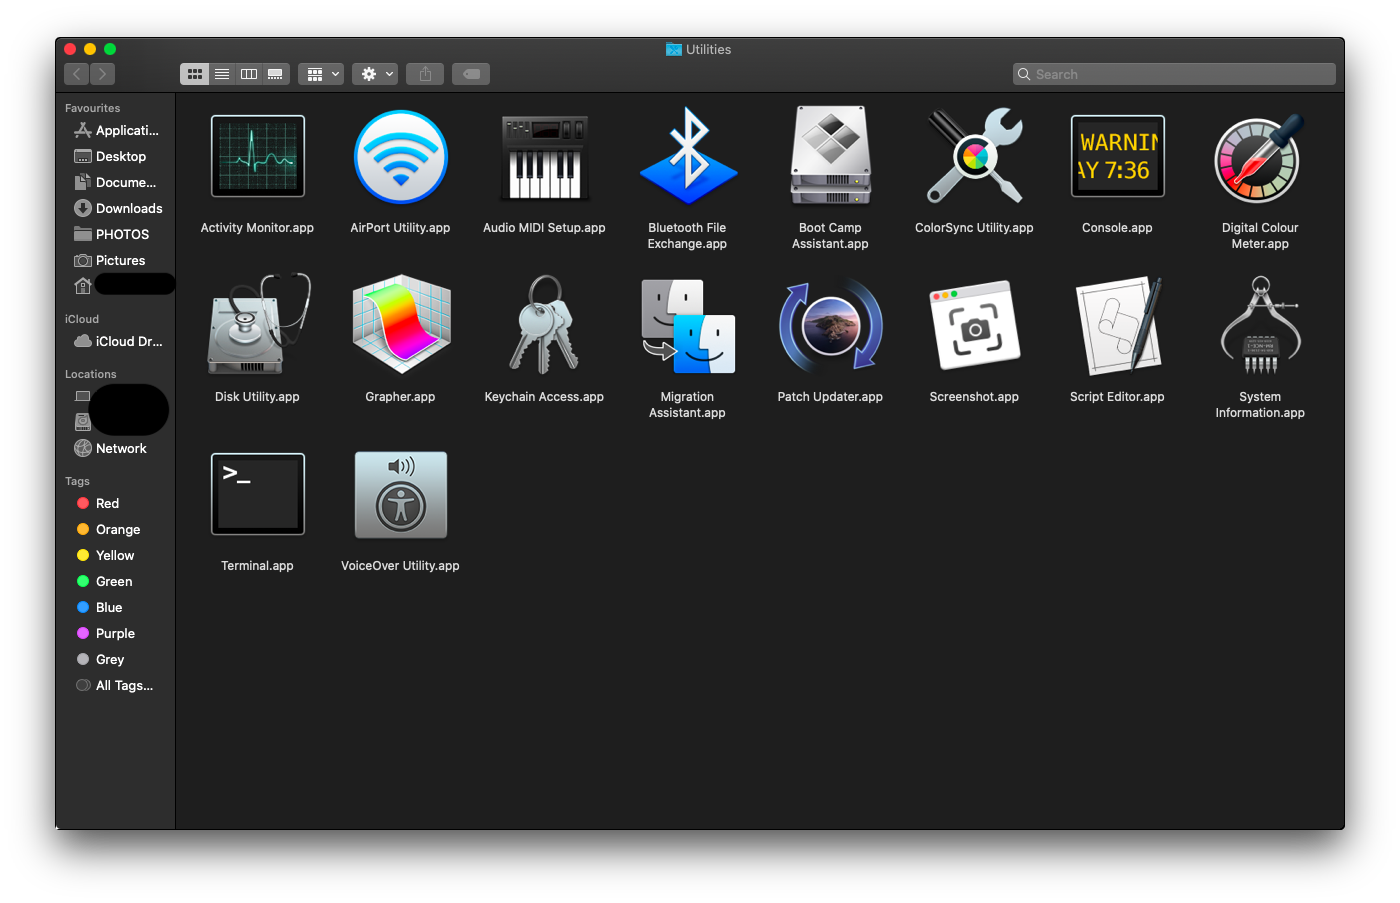Select Migration Assistant app icon
This screenshot has height=903, width=1400.
point(688,326)
